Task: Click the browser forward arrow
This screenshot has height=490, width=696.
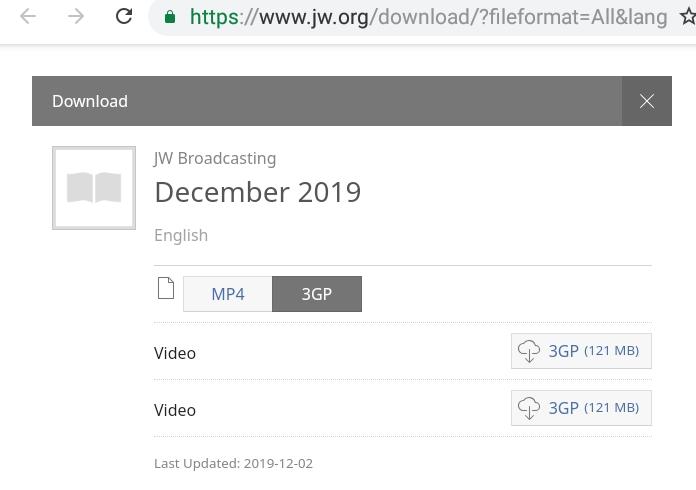Action: point(76,16)
